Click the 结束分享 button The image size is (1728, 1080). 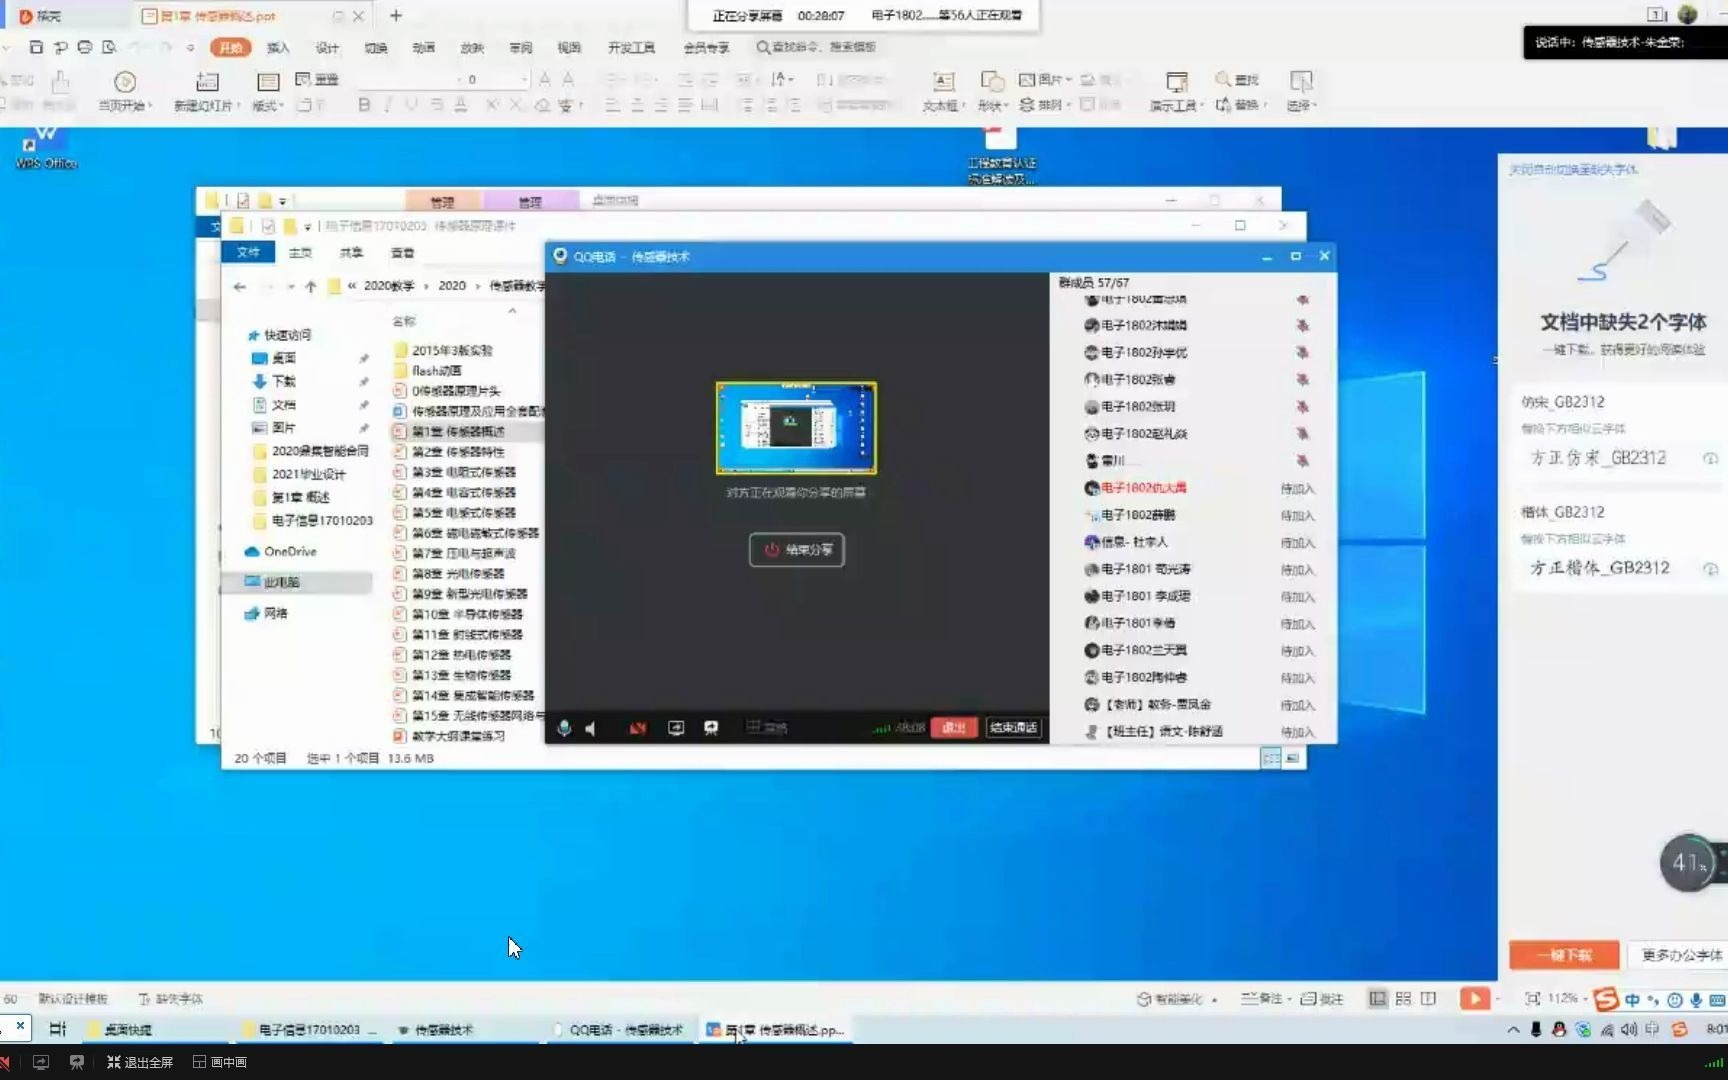(797, 550)
